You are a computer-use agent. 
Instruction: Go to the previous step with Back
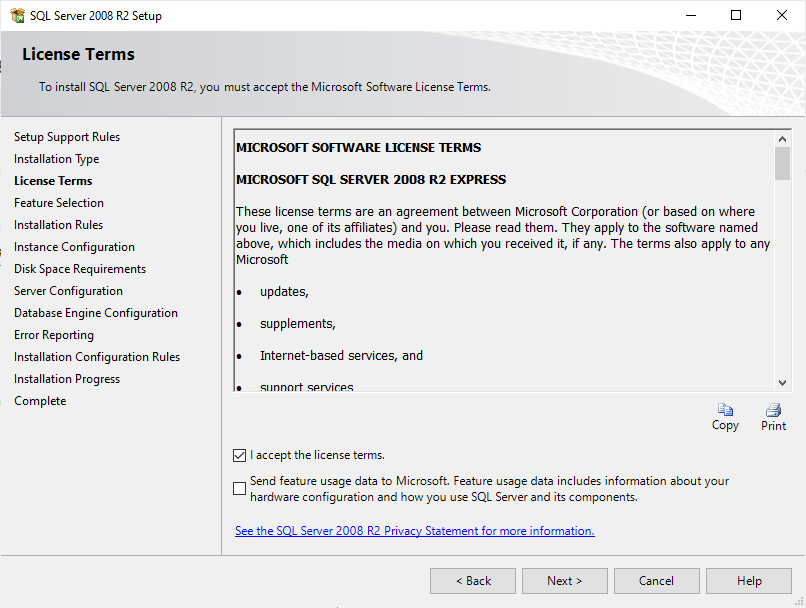[x=473, y=581]
